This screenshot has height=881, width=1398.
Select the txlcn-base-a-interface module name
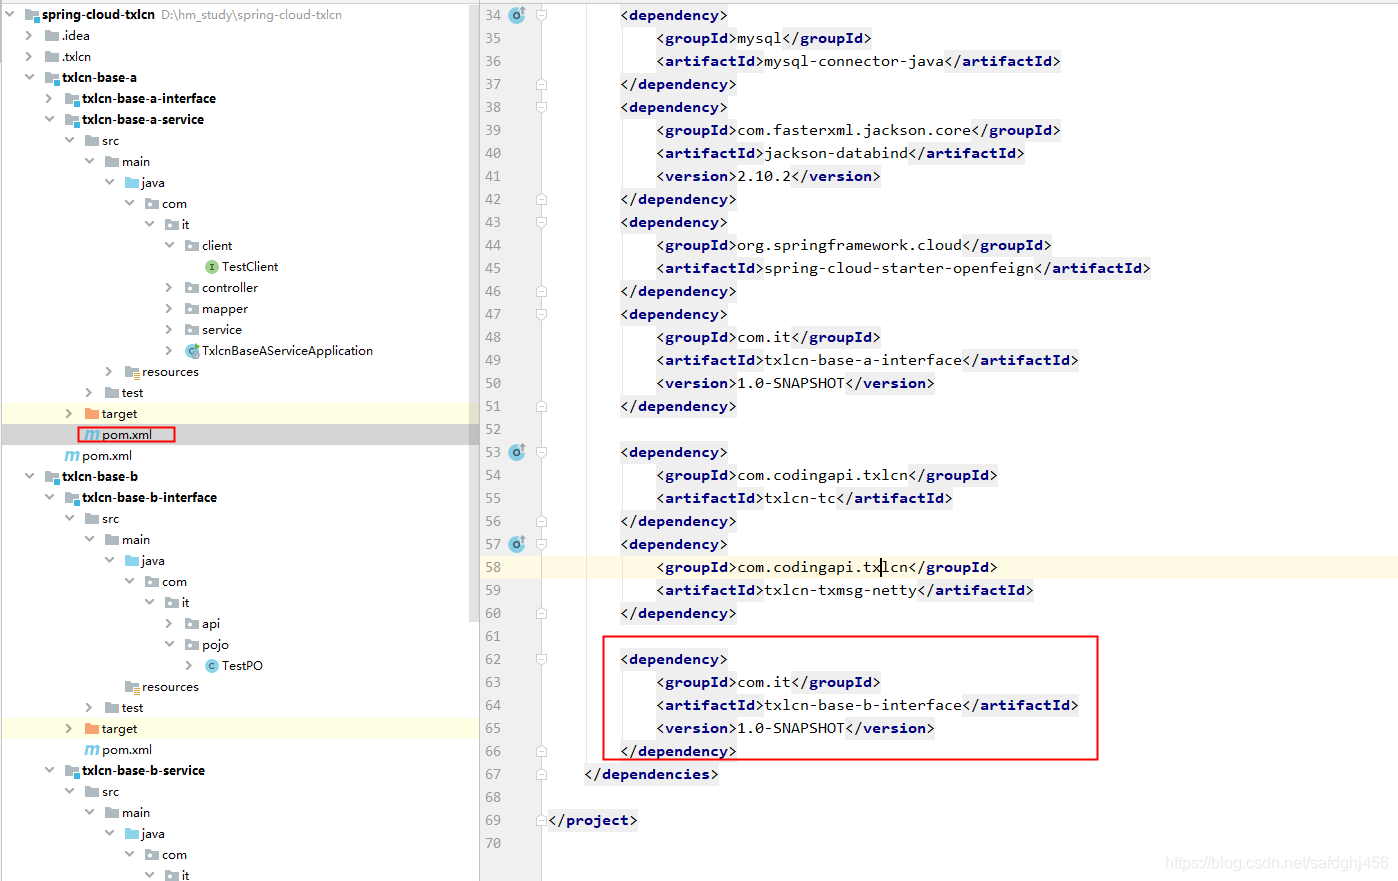(149, 99)
